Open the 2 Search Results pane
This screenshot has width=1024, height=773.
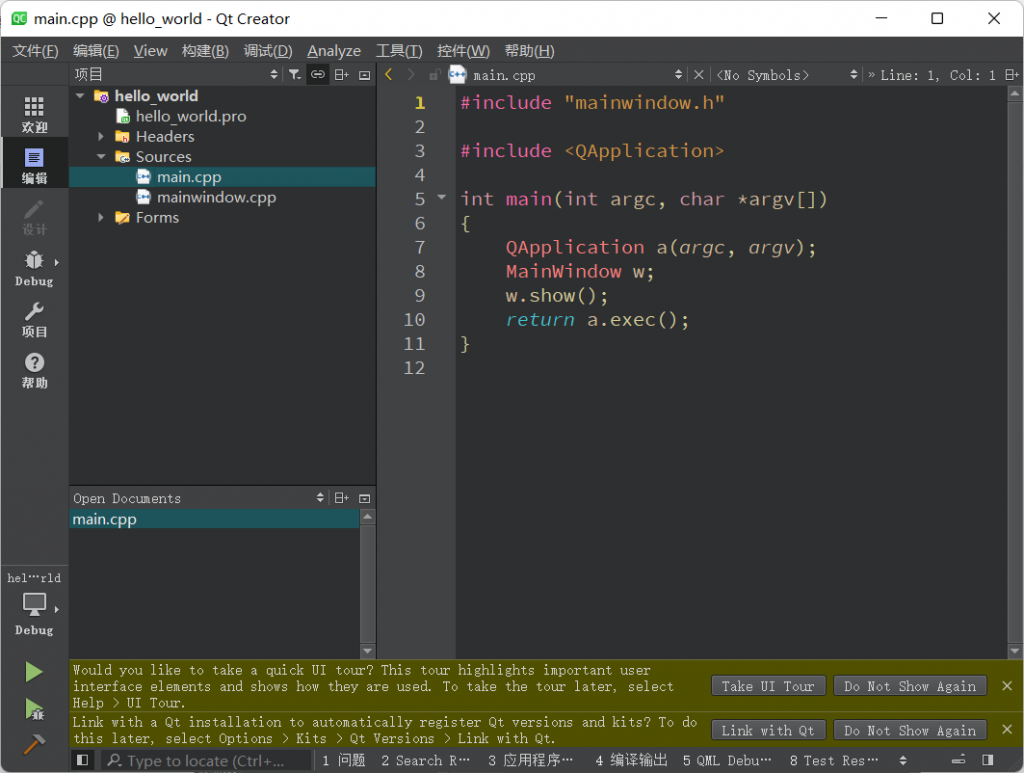tap(425, 760)
